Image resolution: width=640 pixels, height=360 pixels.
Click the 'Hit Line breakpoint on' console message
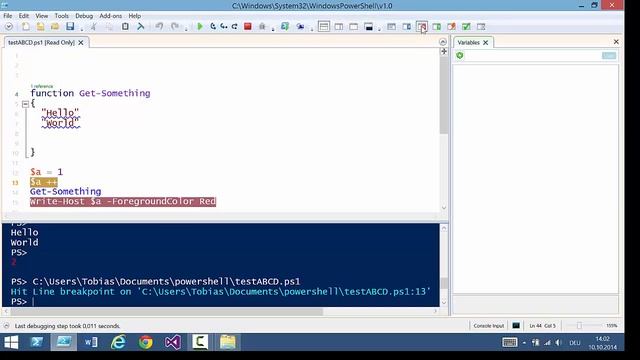tap(220, 291)
